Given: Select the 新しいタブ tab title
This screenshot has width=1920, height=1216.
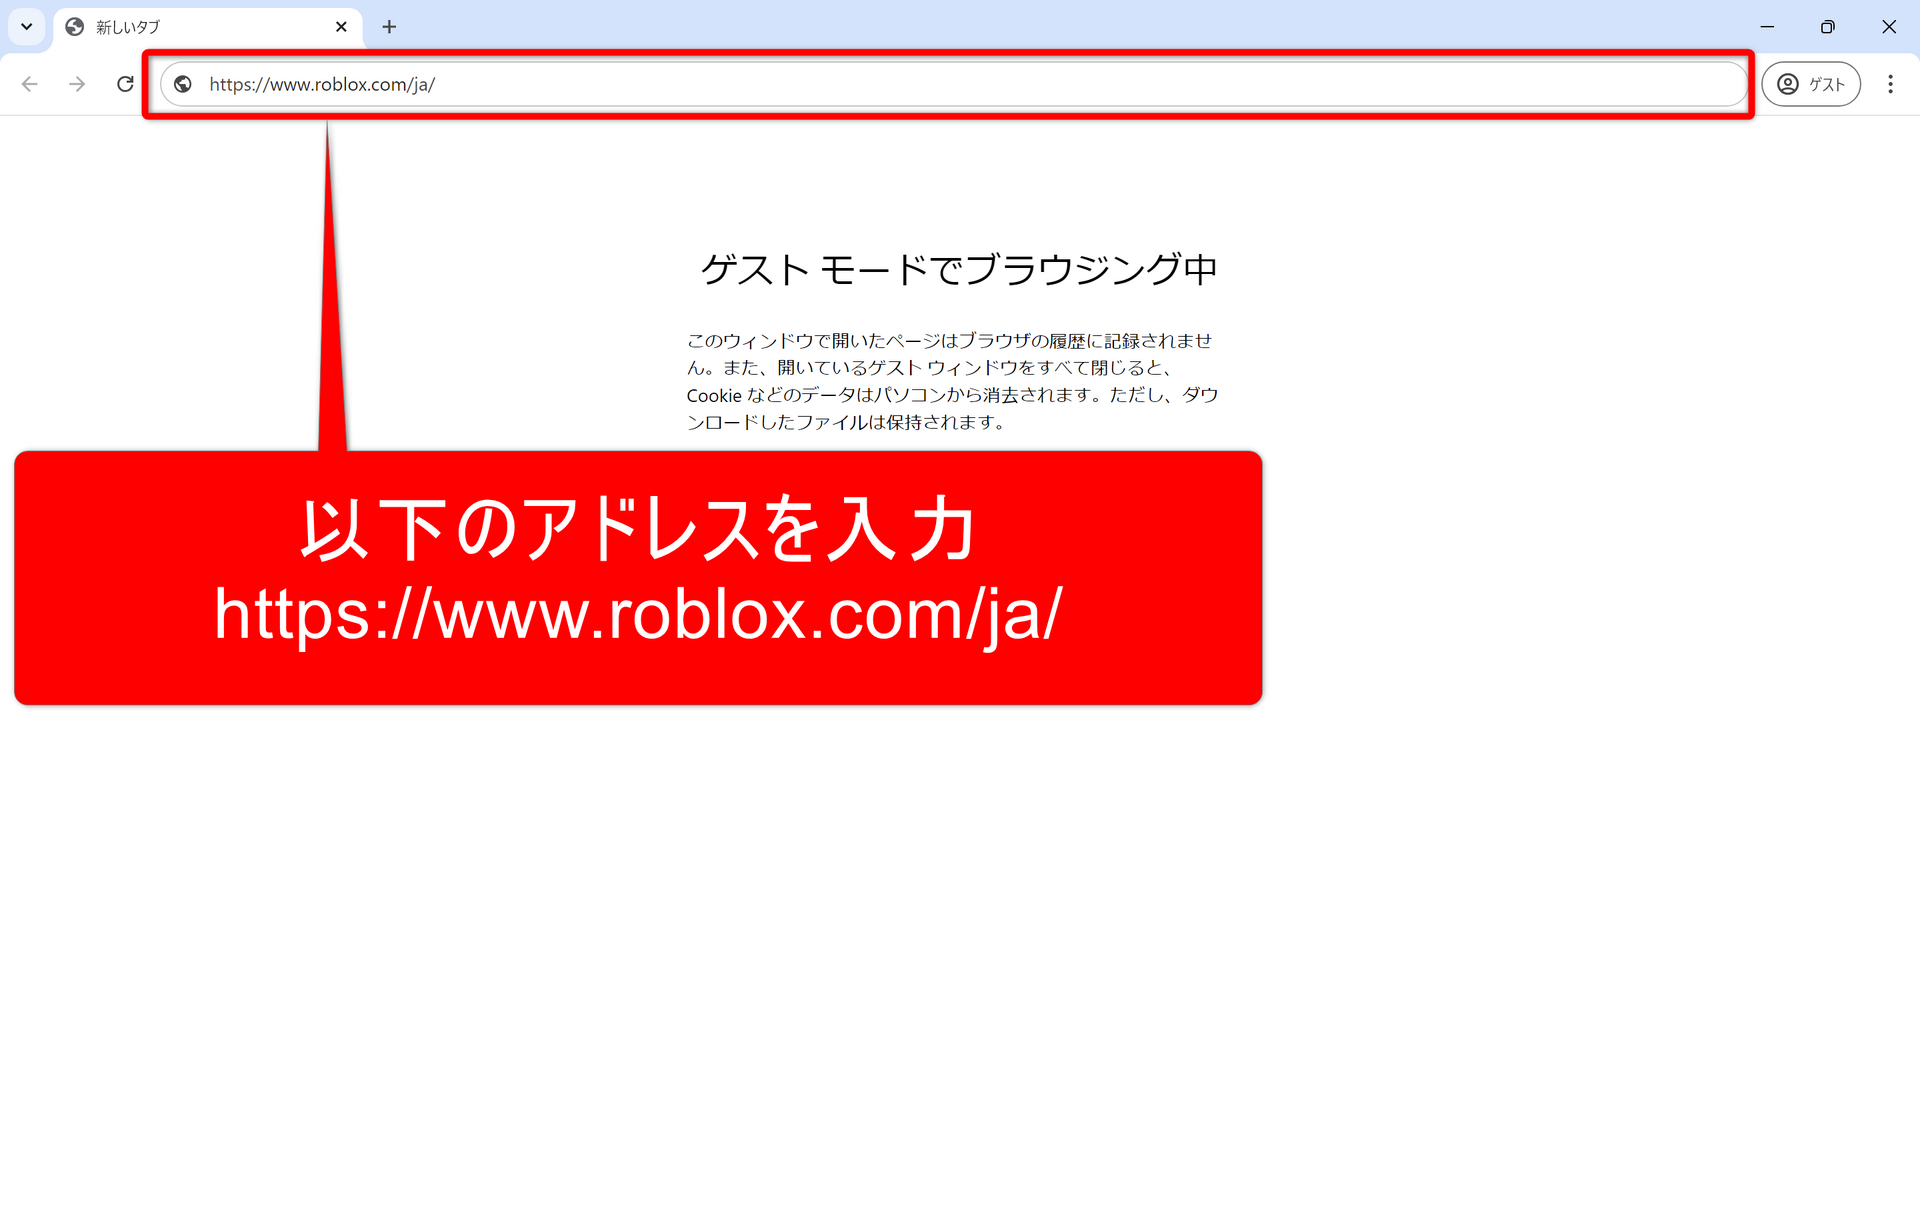Looking at the screenshot, I should [128, 27].
